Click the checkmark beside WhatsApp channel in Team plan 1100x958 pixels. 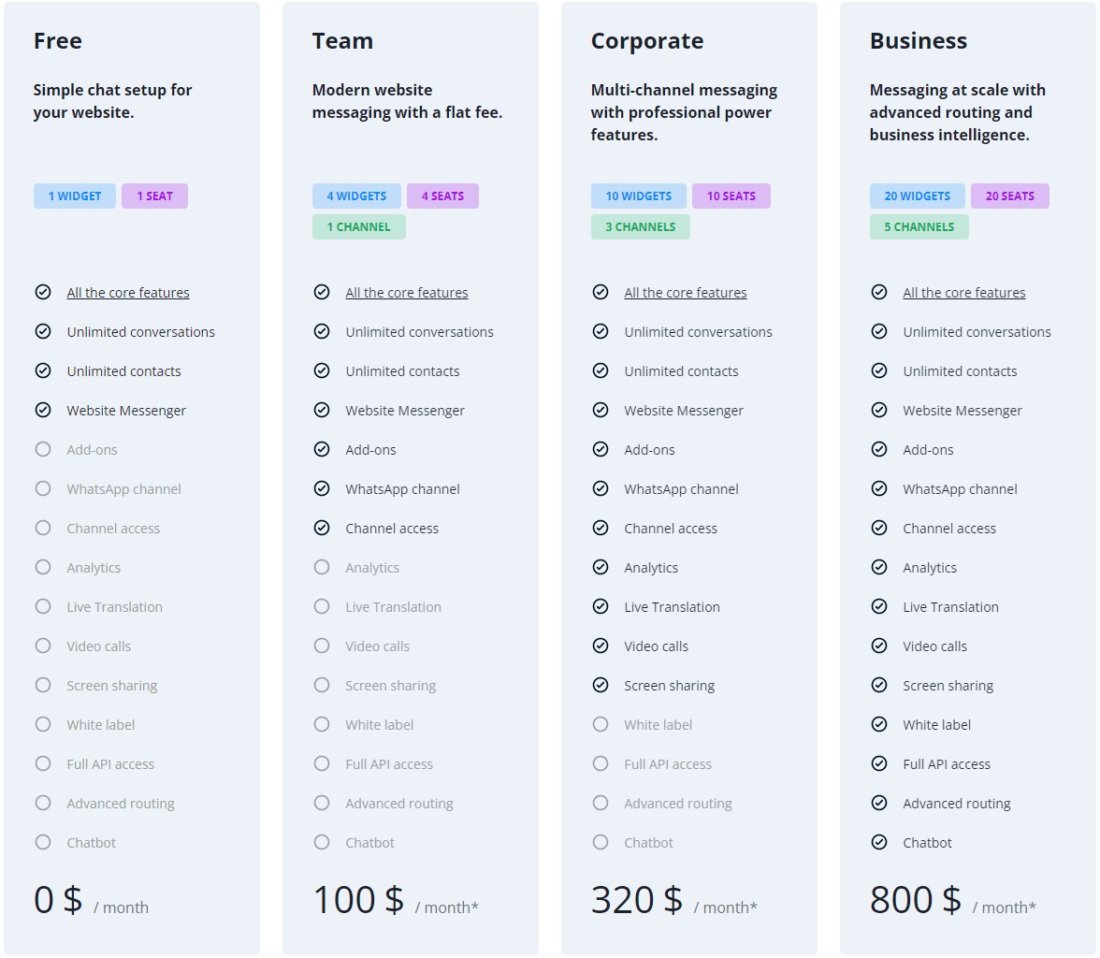(322, 488)
